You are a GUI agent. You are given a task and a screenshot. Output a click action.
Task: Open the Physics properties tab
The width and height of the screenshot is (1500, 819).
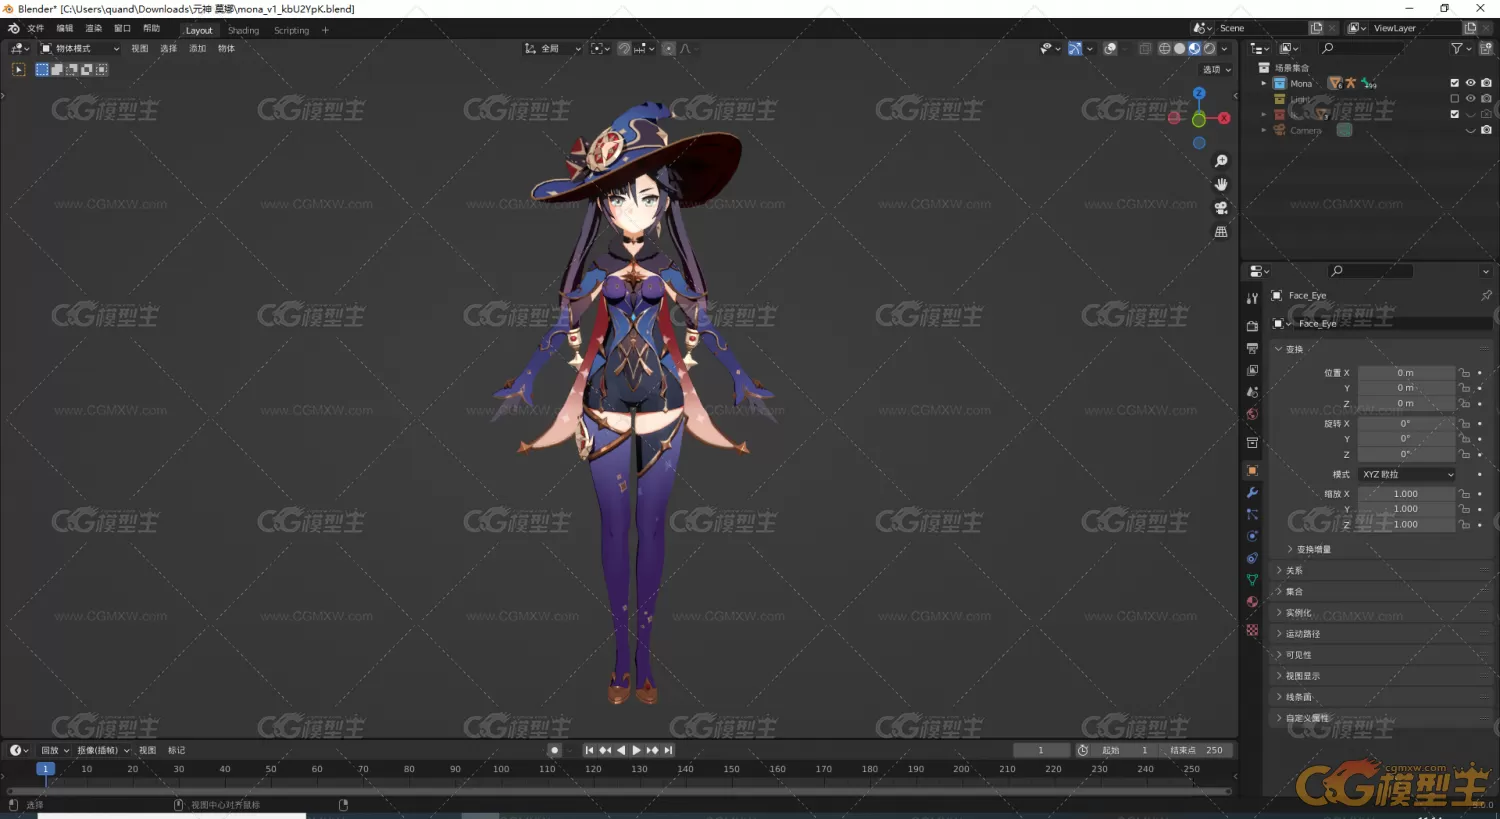tap(1252, 536)
